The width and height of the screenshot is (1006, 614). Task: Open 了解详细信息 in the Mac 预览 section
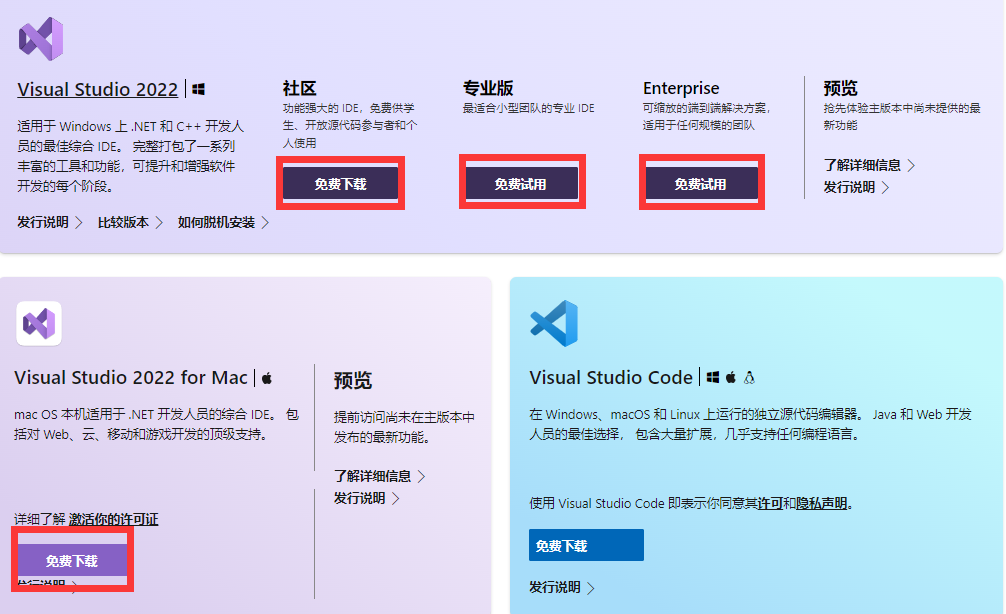379,476
